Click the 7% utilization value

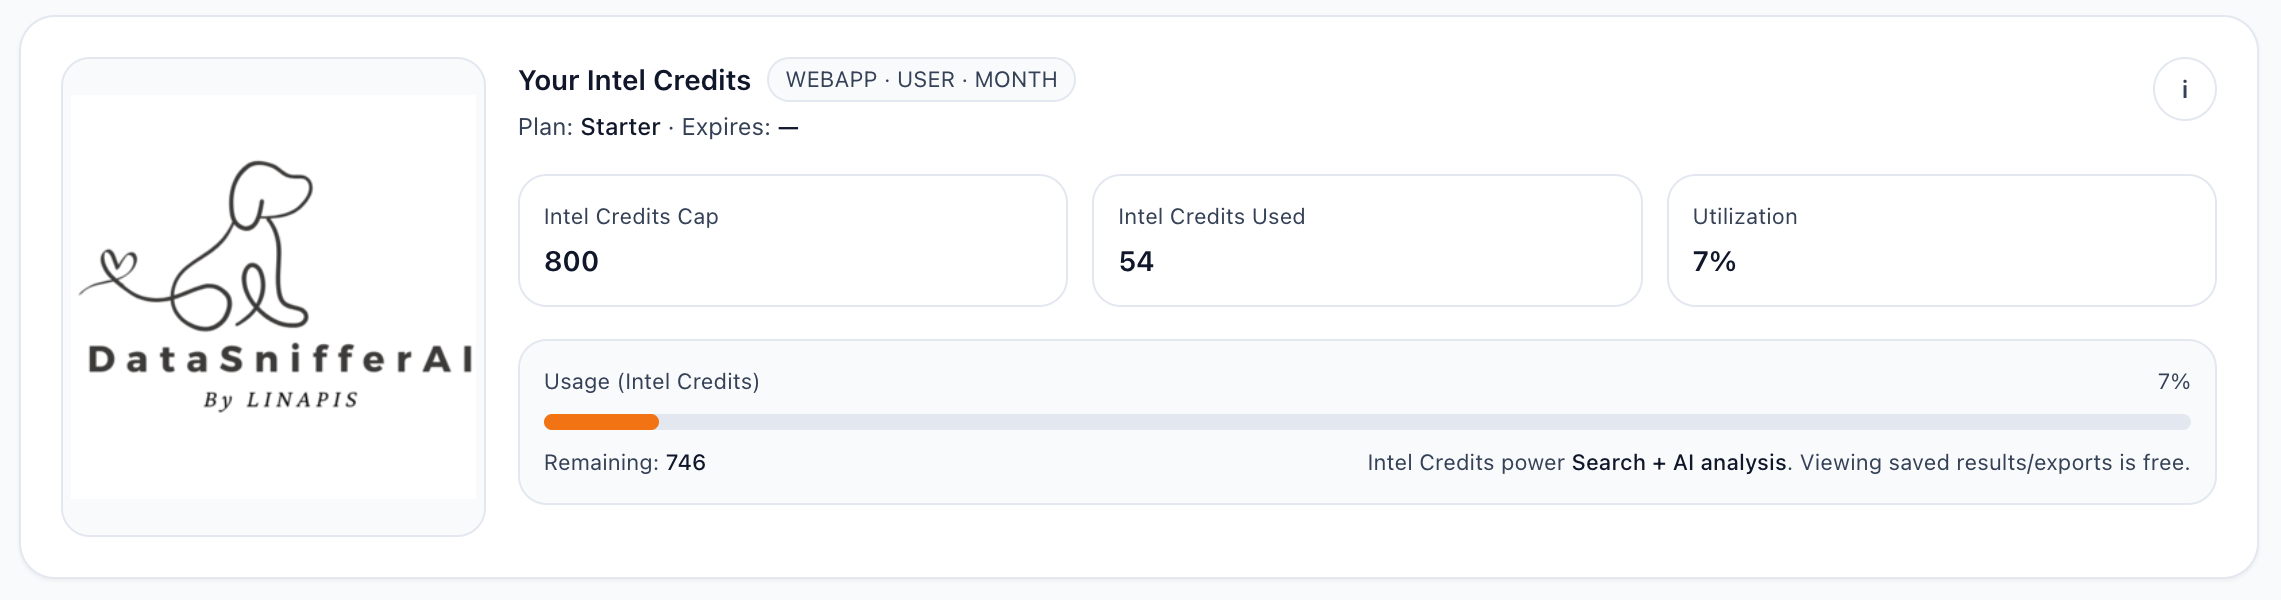pyautogui.click(x=1712, y=262)
